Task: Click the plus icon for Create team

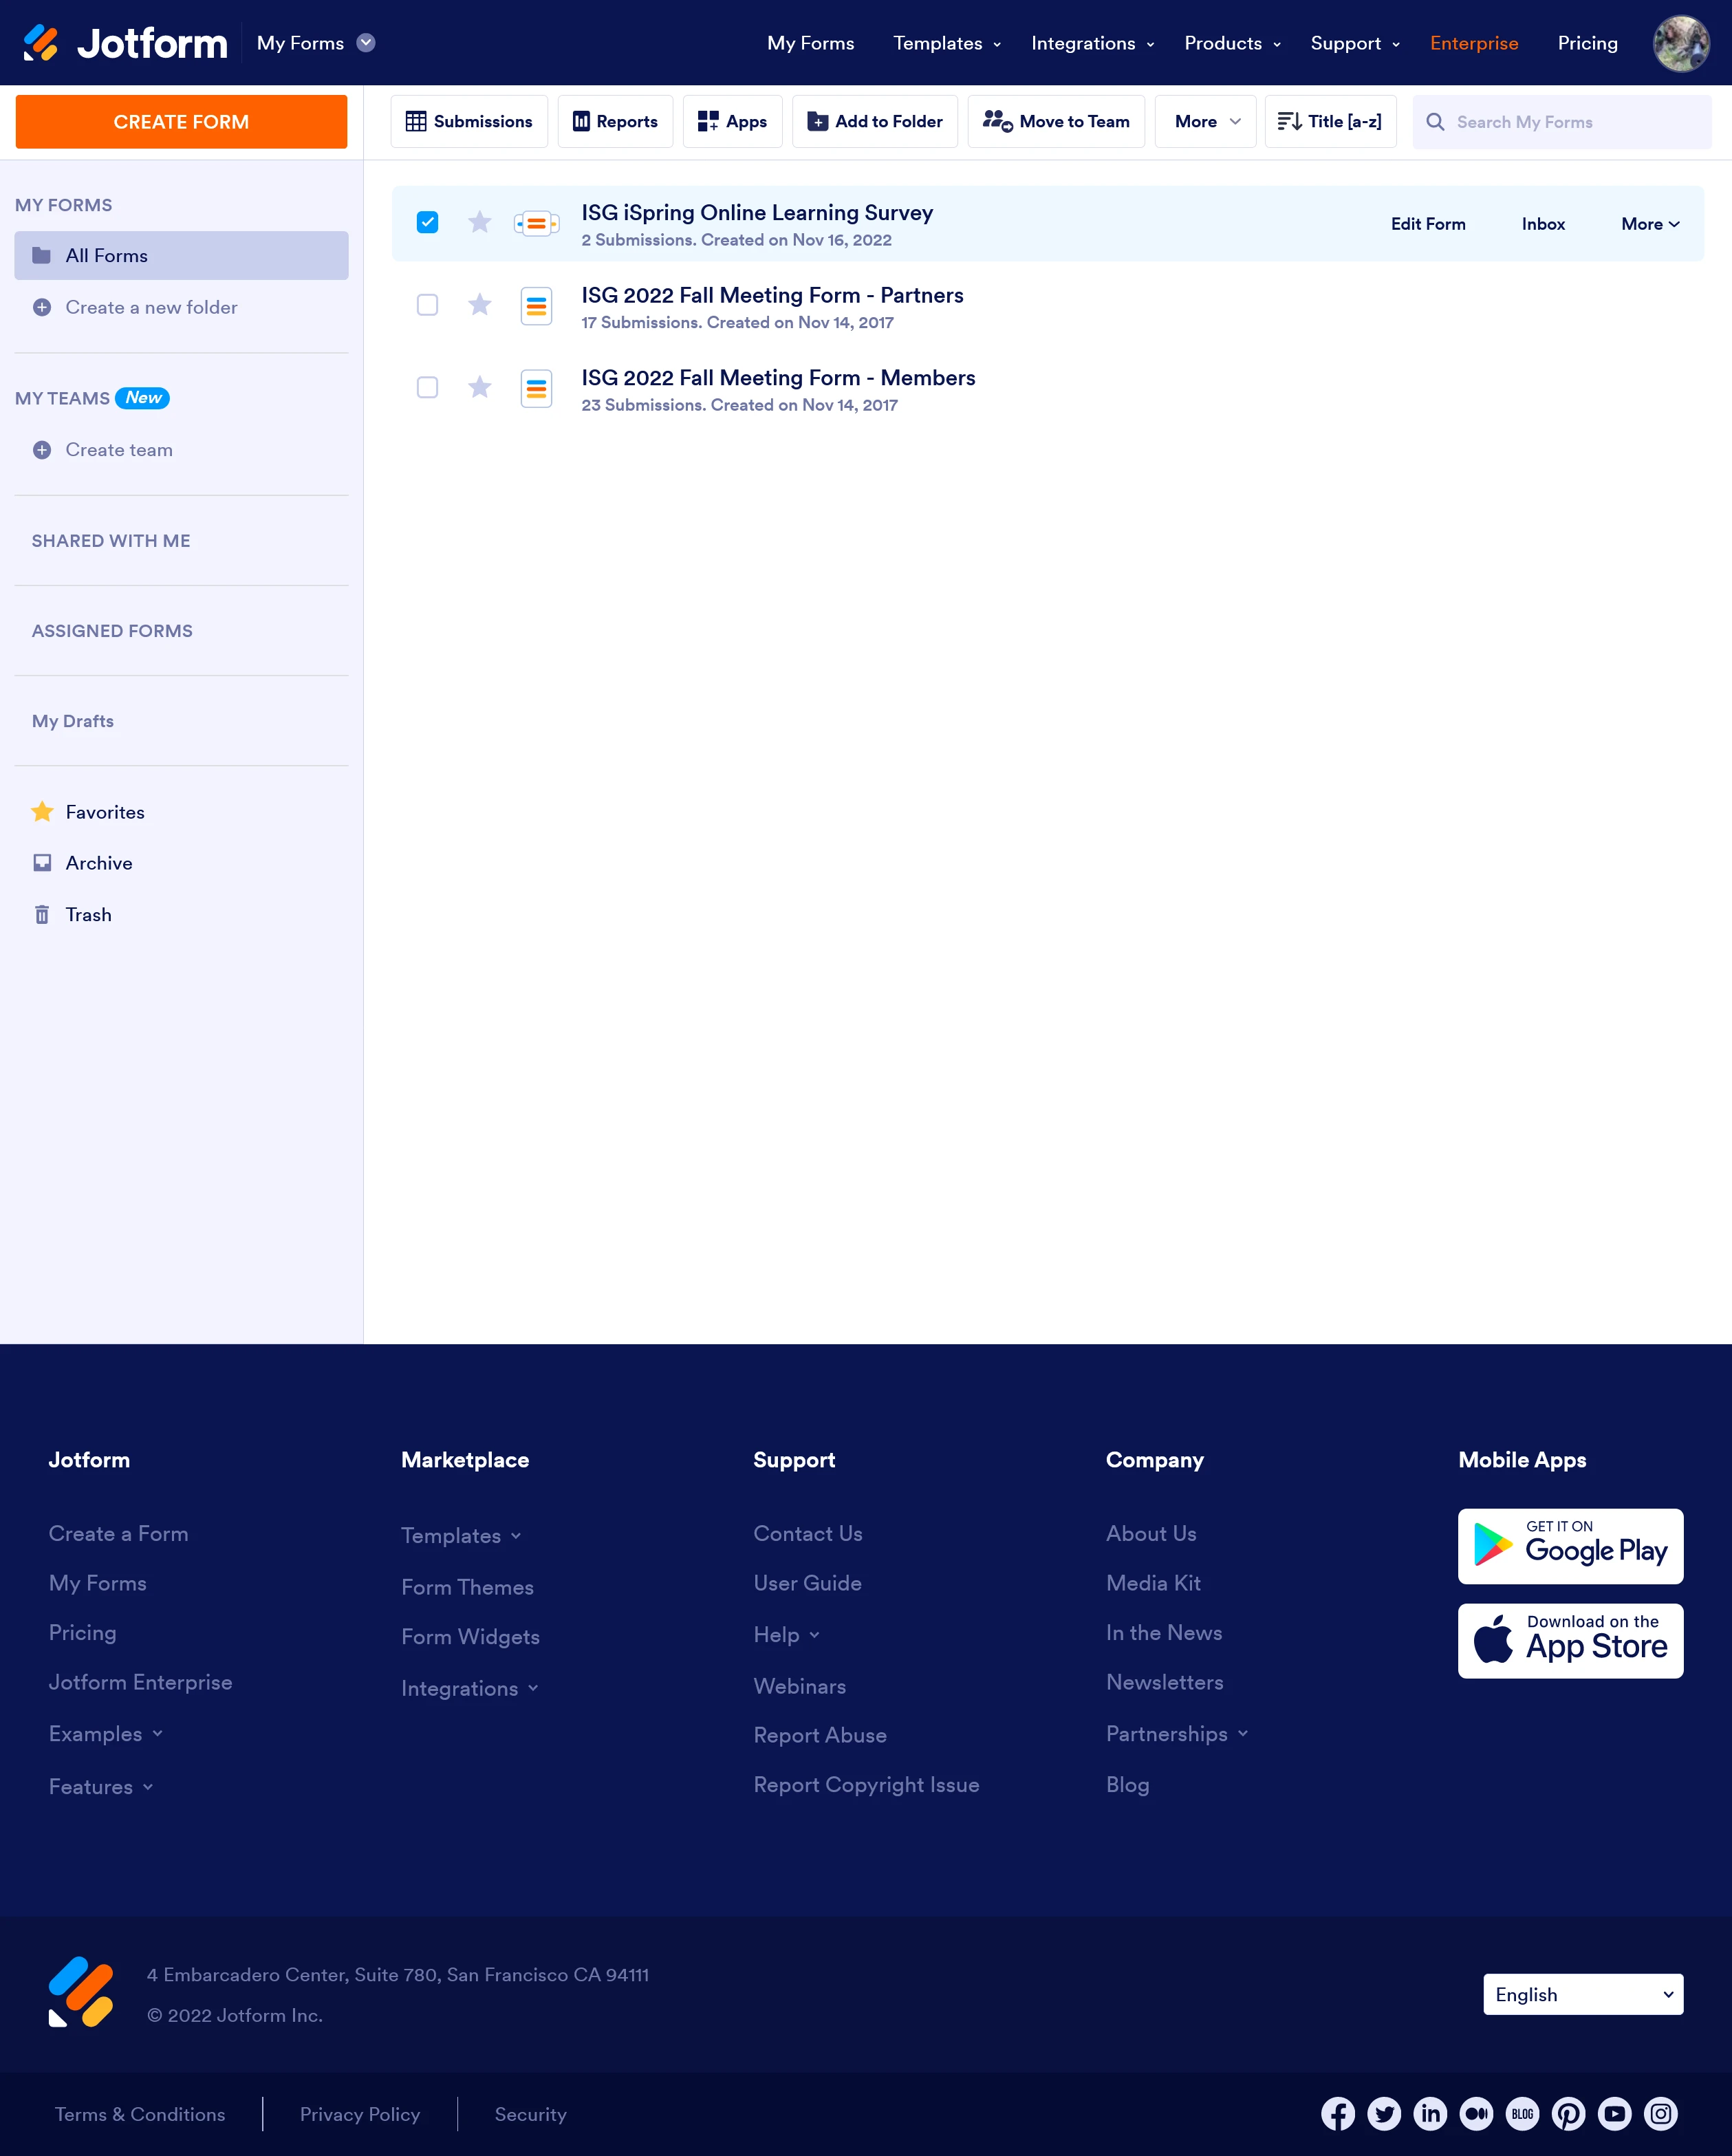Action: pyautogui.click(x=42, y=450)
